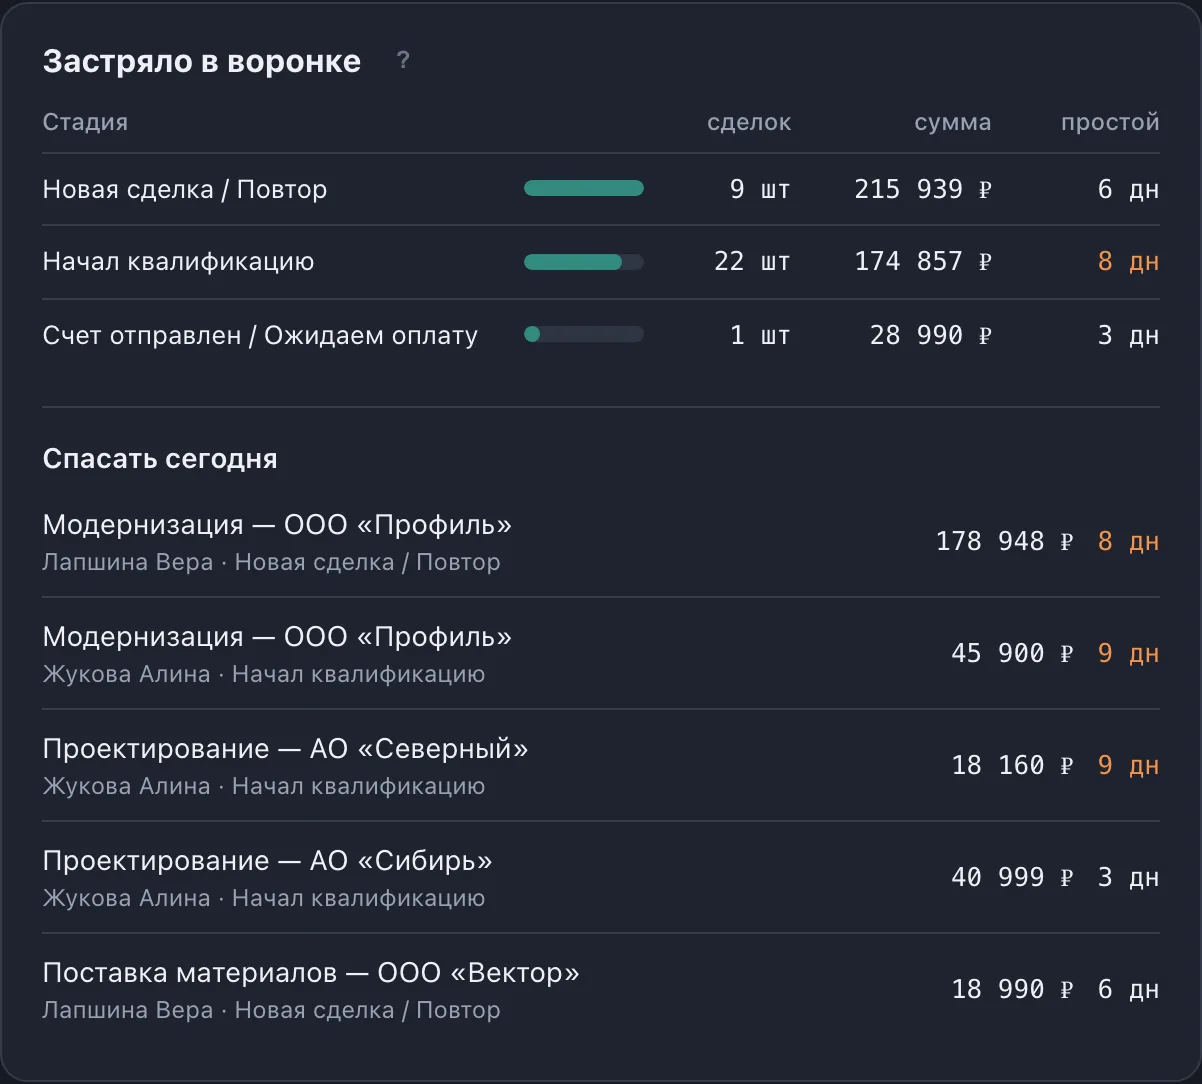Click the sum '215 939 ₽'

click(923, 189)
